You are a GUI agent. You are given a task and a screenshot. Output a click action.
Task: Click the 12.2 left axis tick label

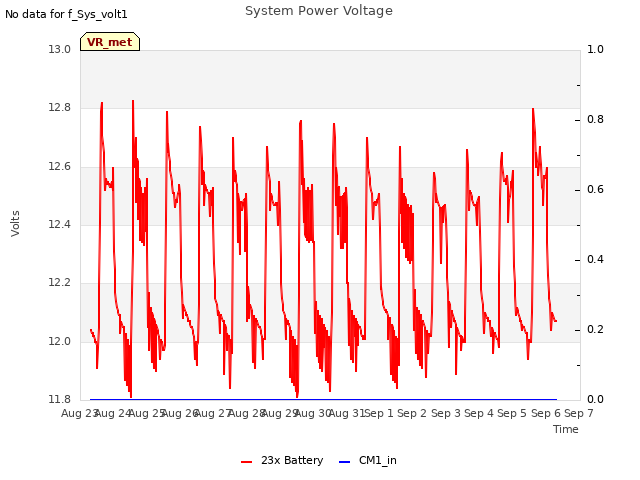[x=60, y=282]
